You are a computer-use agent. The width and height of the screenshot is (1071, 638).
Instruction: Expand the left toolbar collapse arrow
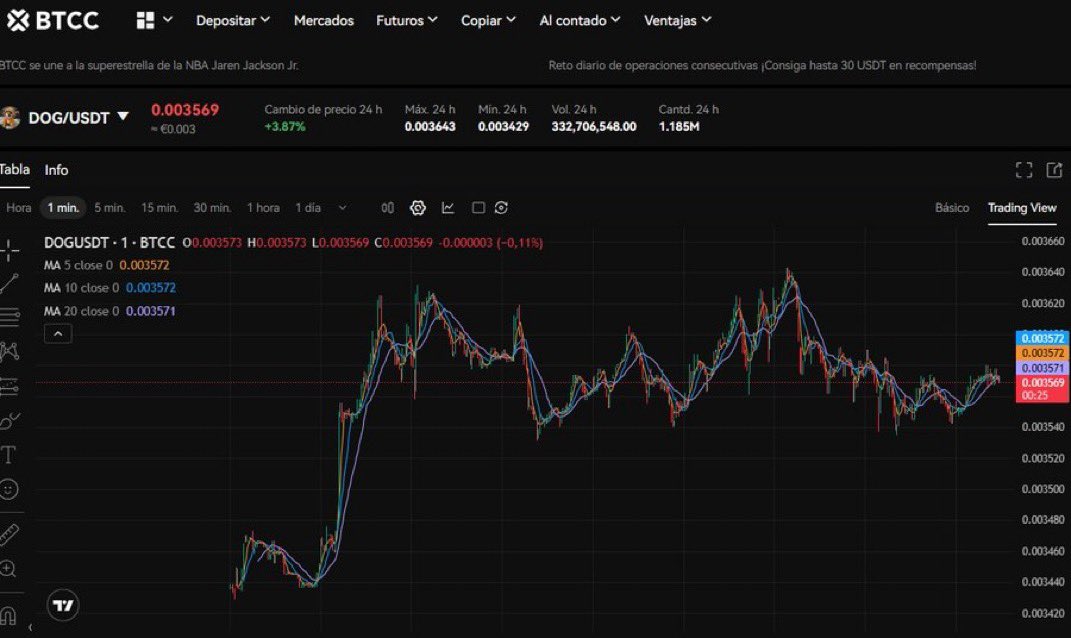point(30,627)
